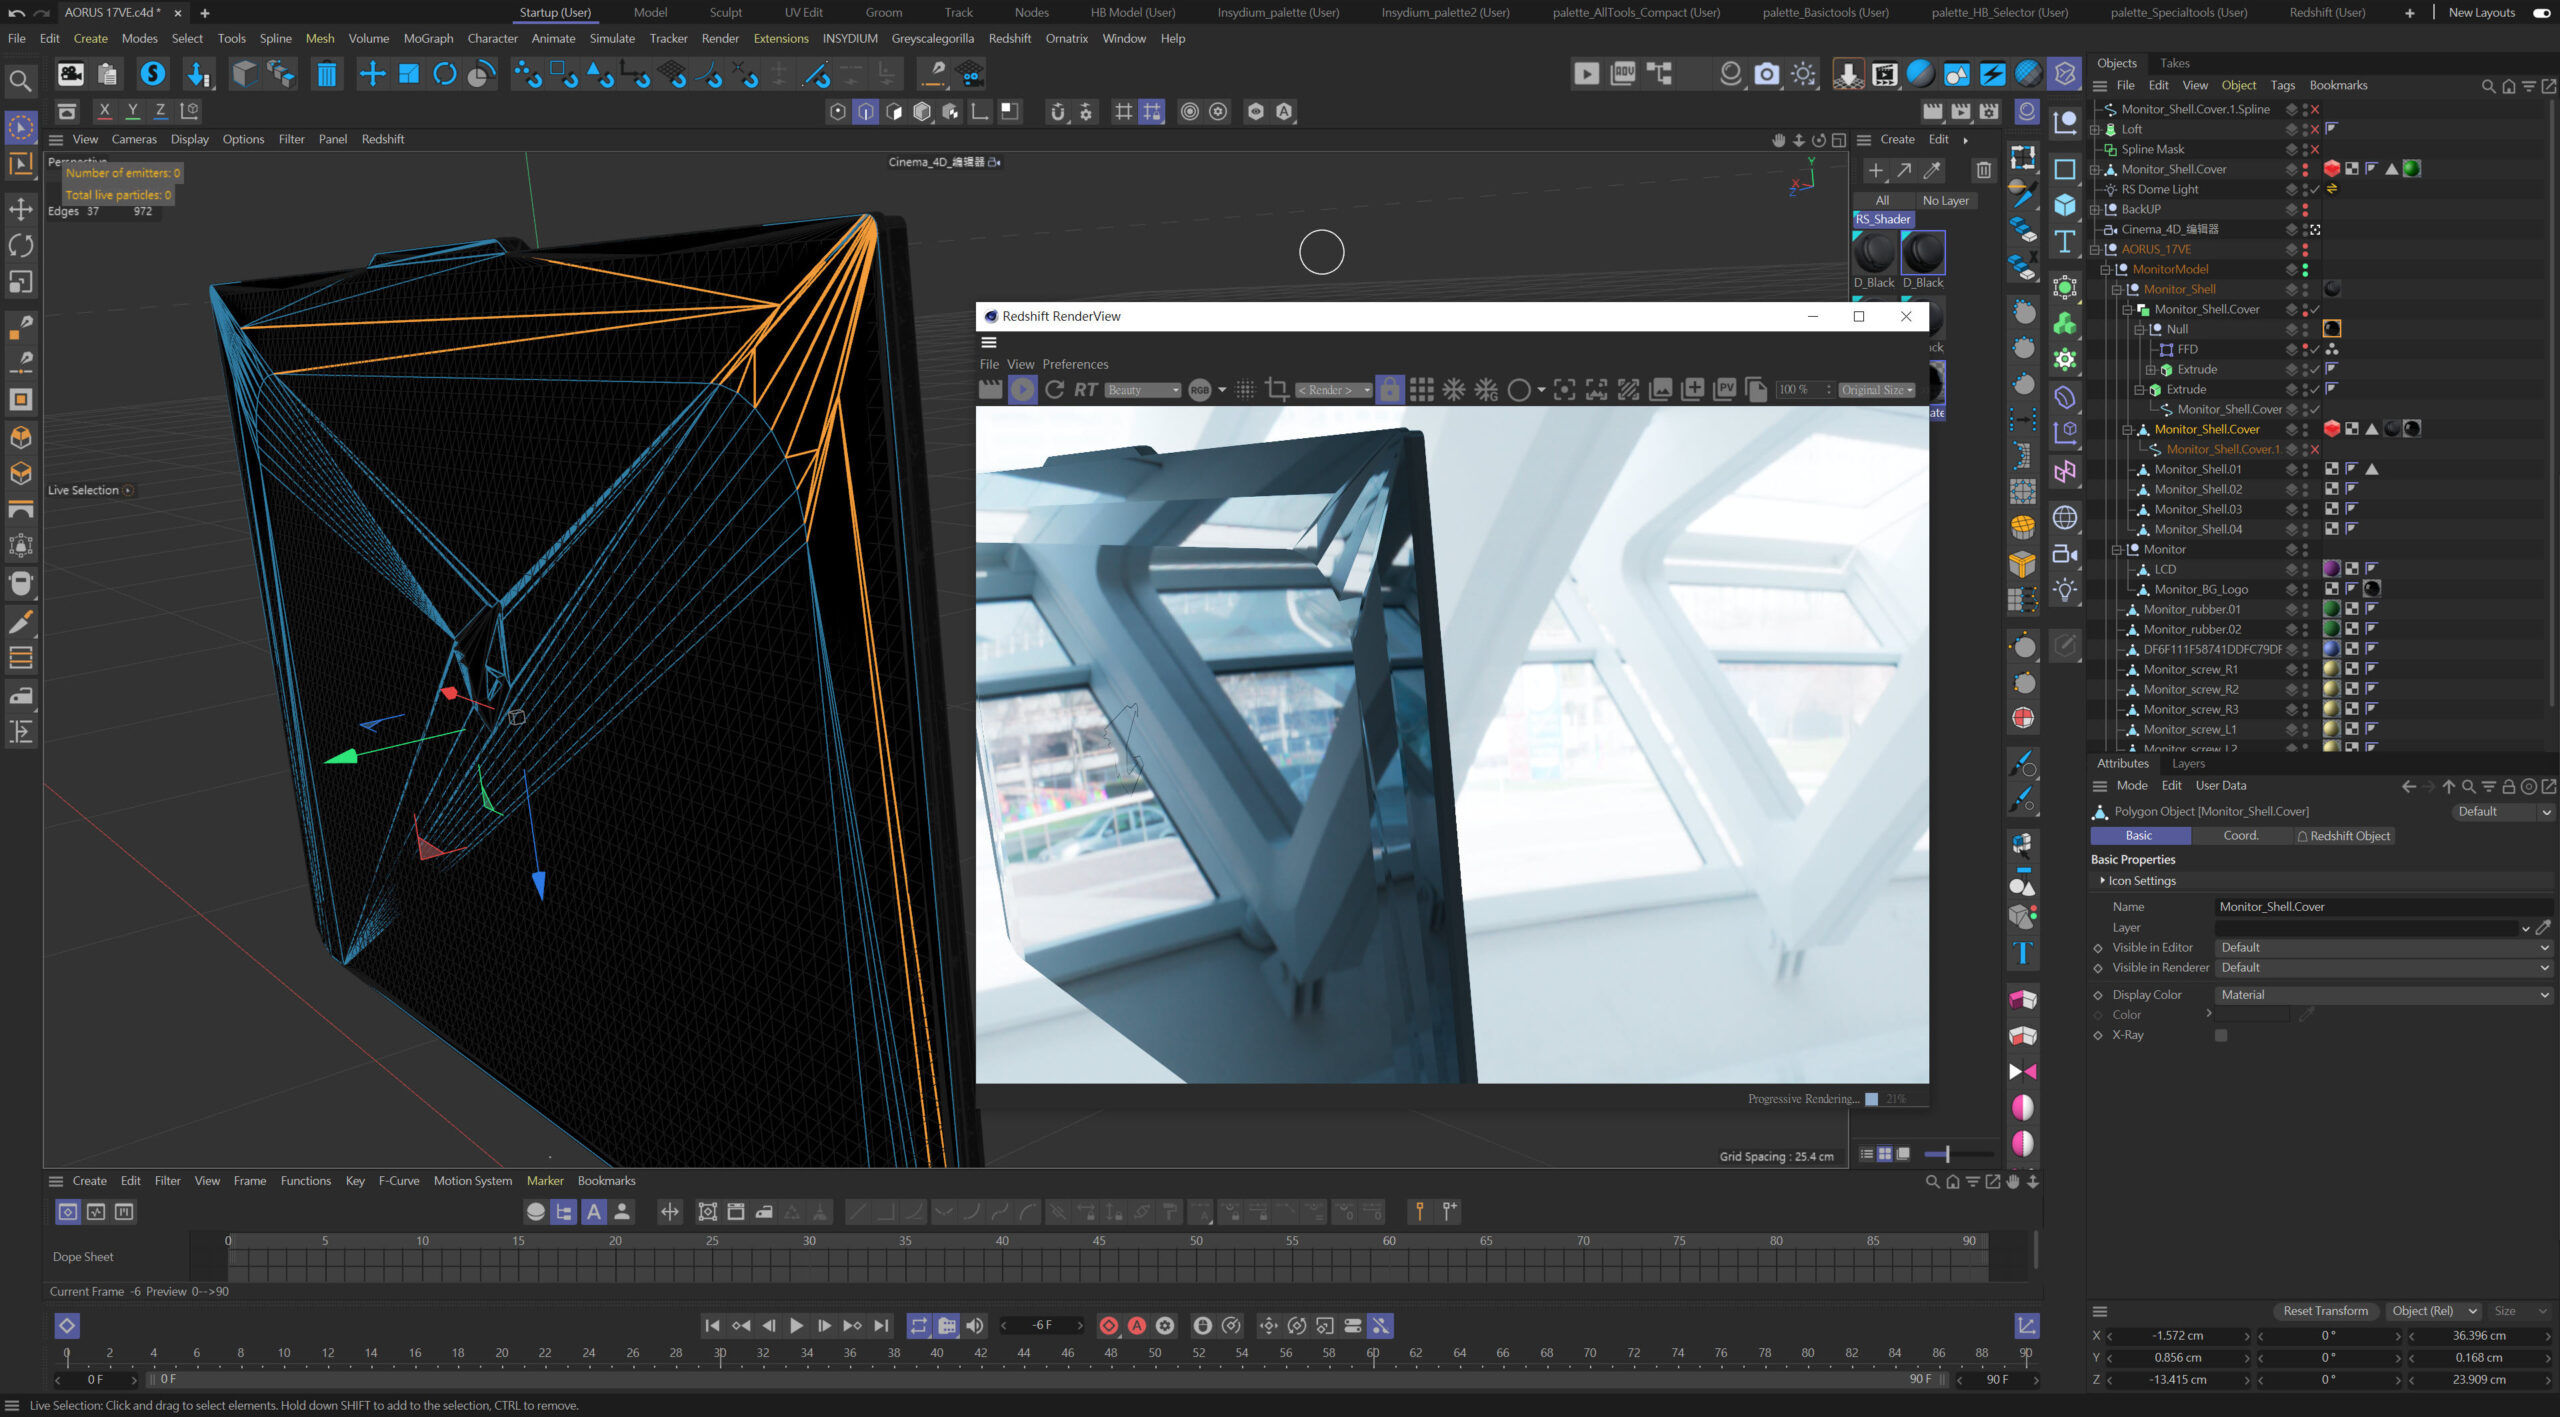Viewport: 2560px width, 1417px height.
Task: Click the material thumbnail size slider
Action: point(1947,1154)
